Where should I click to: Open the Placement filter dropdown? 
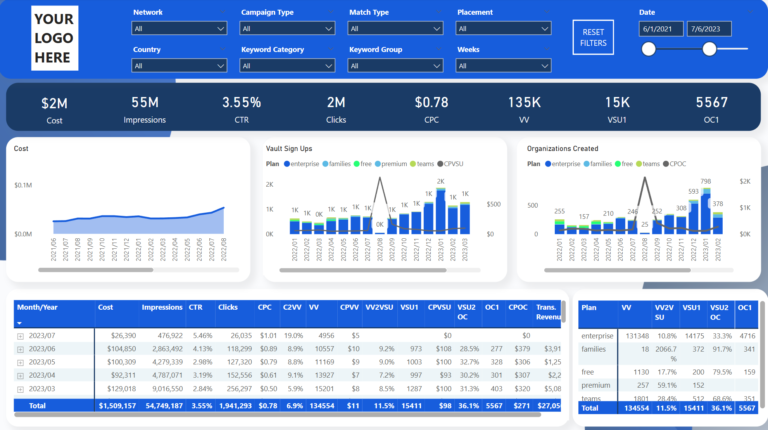pos(503,28)
